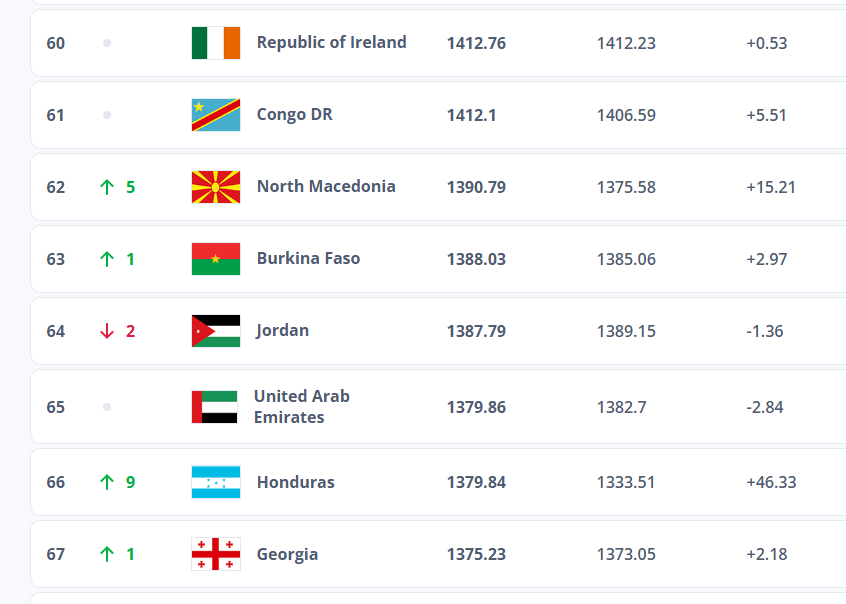Click Jordan's red down arrow
This screenshot has height=604, width=846.
(107, 331)
